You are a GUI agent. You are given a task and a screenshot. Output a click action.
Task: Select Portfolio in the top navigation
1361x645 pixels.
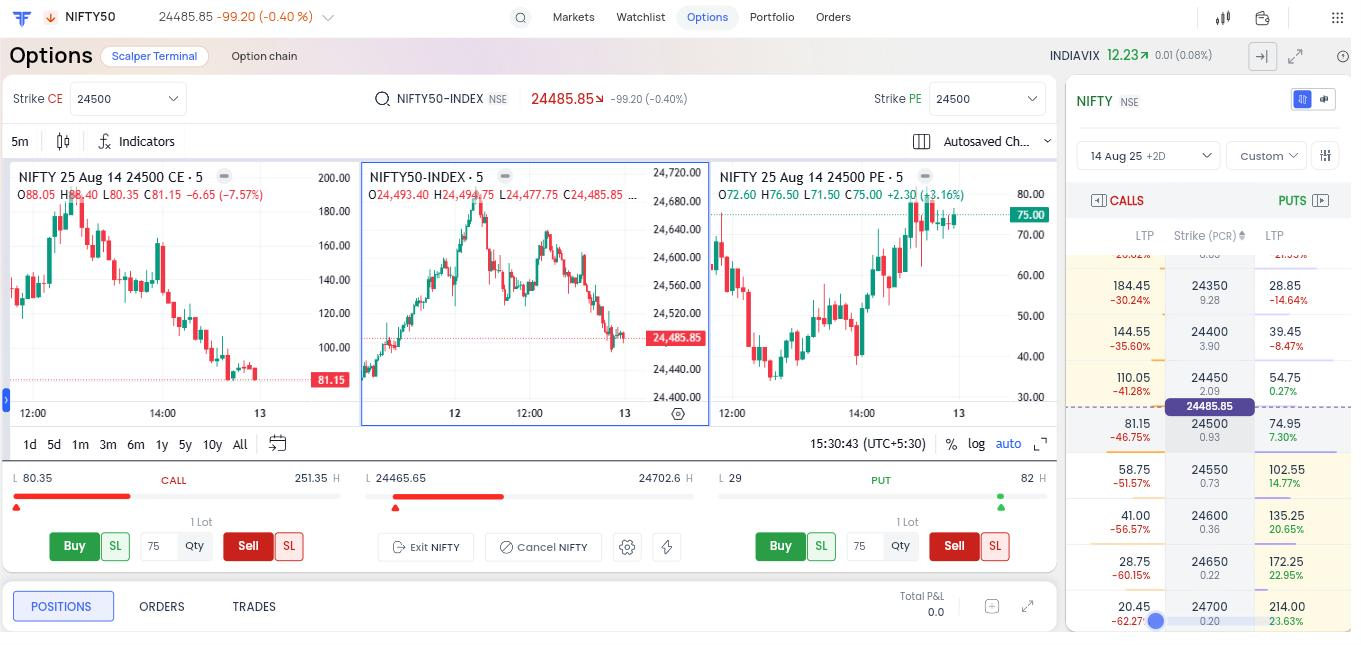(772, 17)
